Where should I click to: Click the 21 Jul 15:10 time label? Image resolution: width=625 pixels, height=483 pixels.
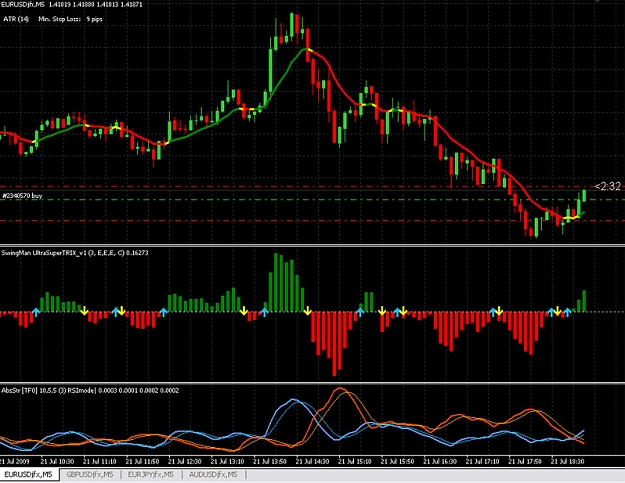point(355,461)
